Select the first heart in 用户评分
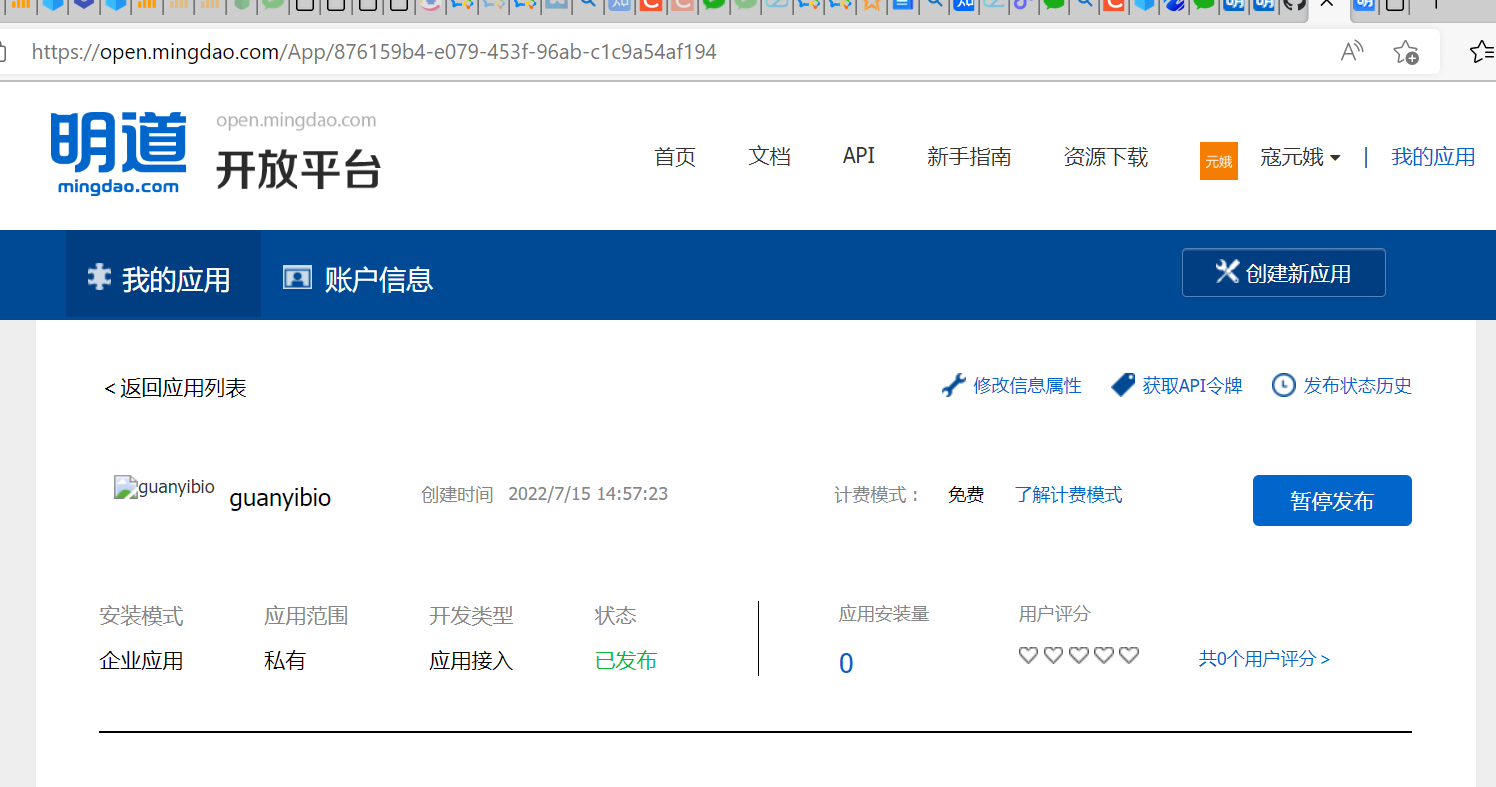1496x787 pixels. coord(1028,655)
